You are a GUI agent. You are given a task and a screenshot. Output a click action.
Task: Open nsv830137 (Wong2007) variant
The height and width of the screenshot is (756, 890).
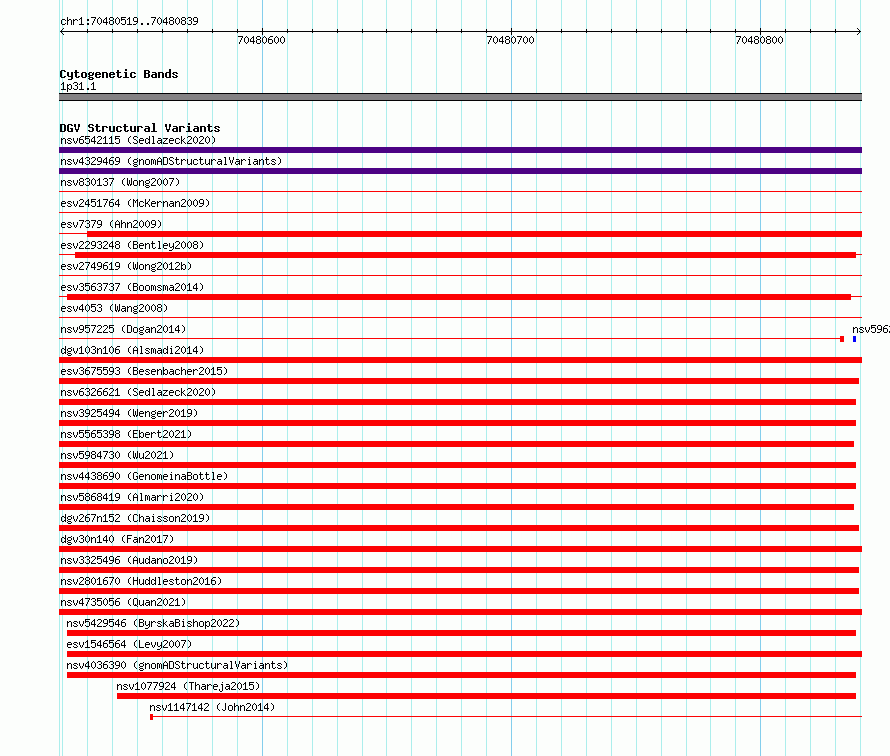120,182
